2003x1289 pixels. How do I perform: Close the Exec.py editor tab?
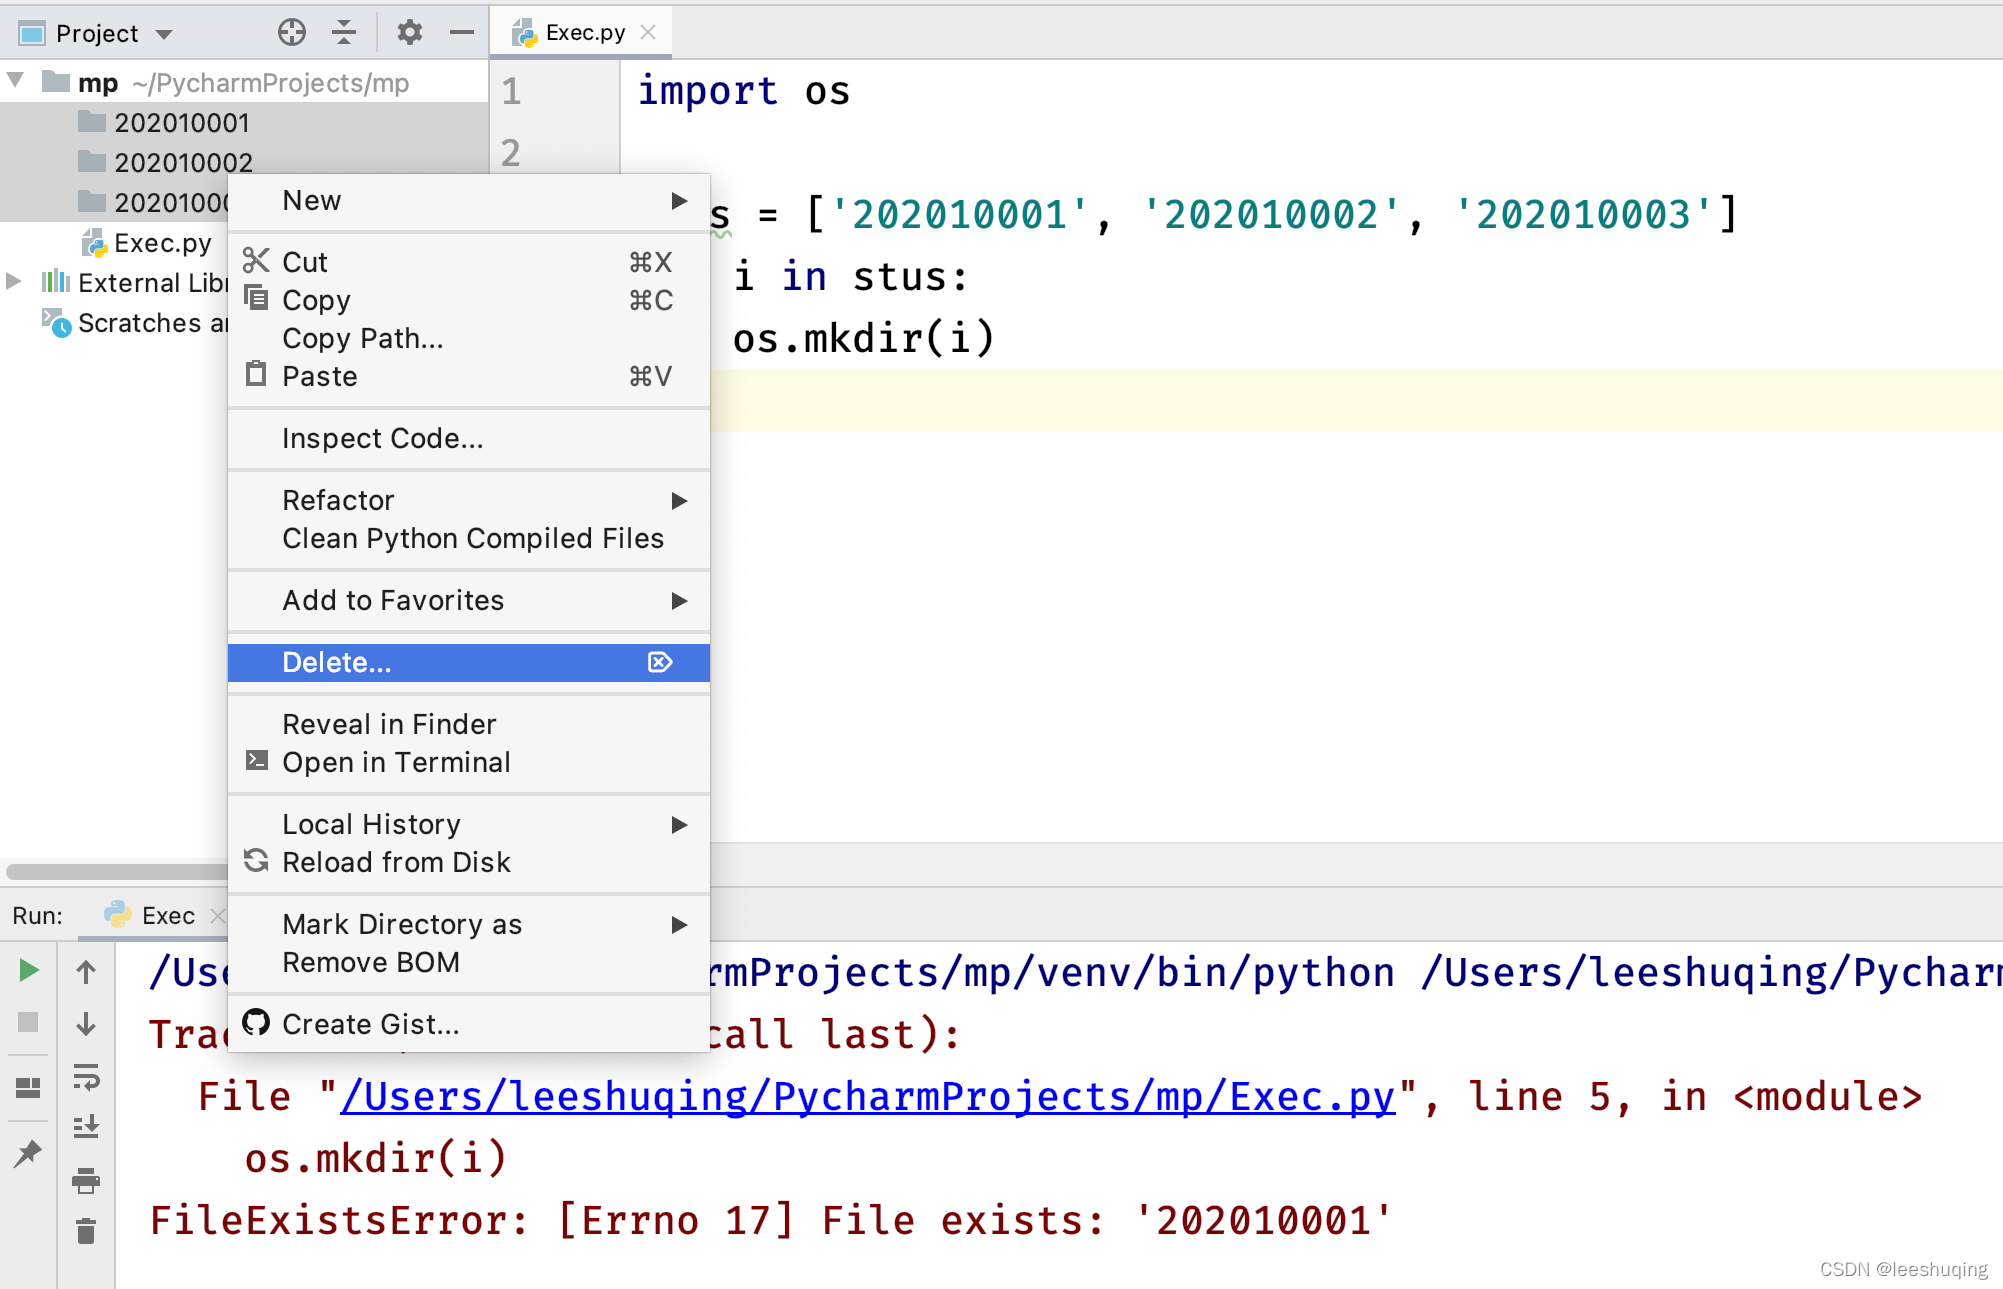coord(648,32)
